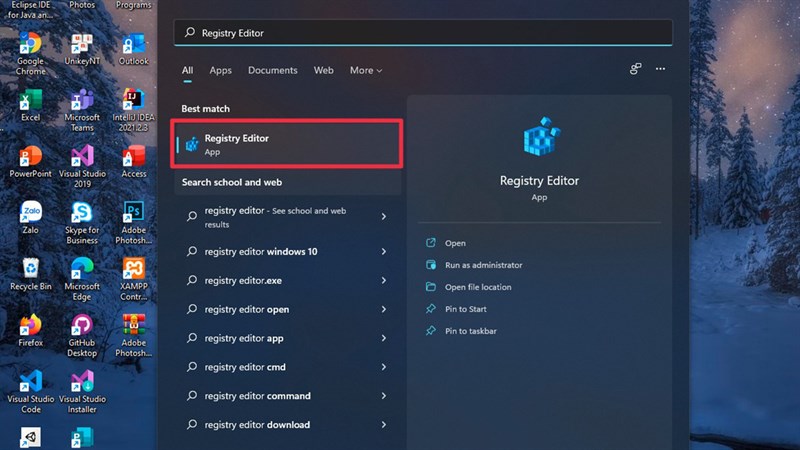
Task: Expand arrow for 'registry editor cmd'
Action: 384,367
